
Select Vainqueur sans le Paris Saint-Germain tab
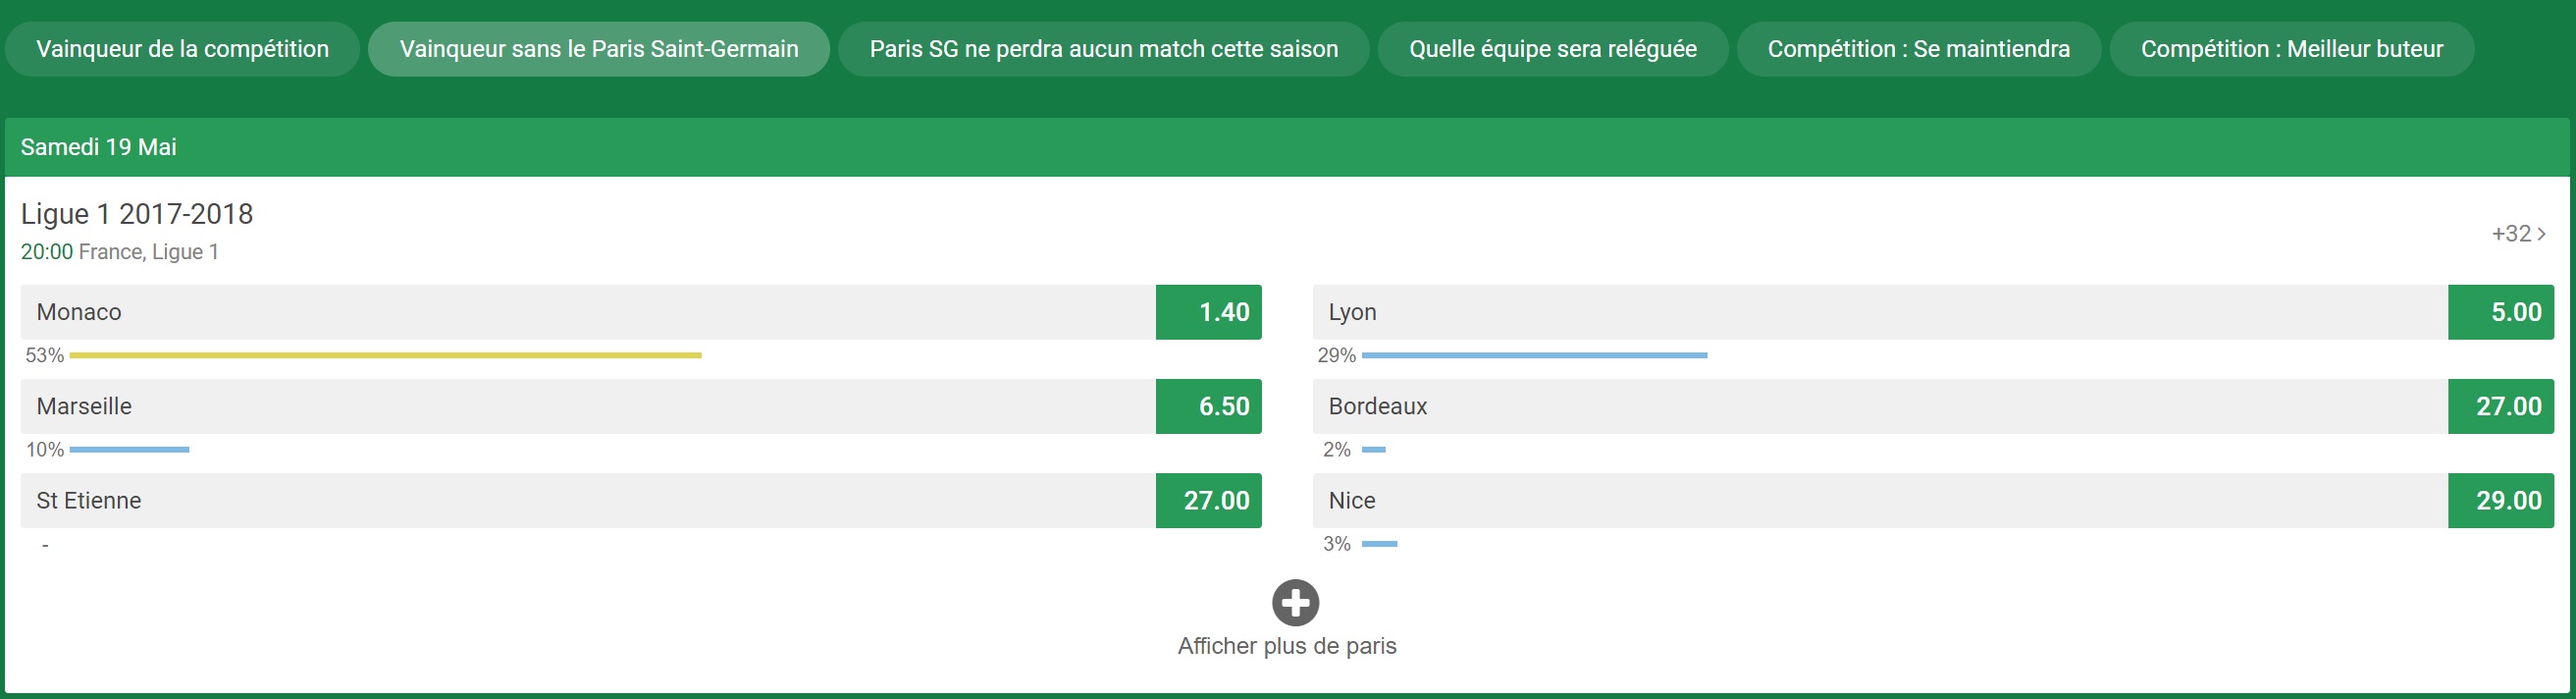(599, 49)
